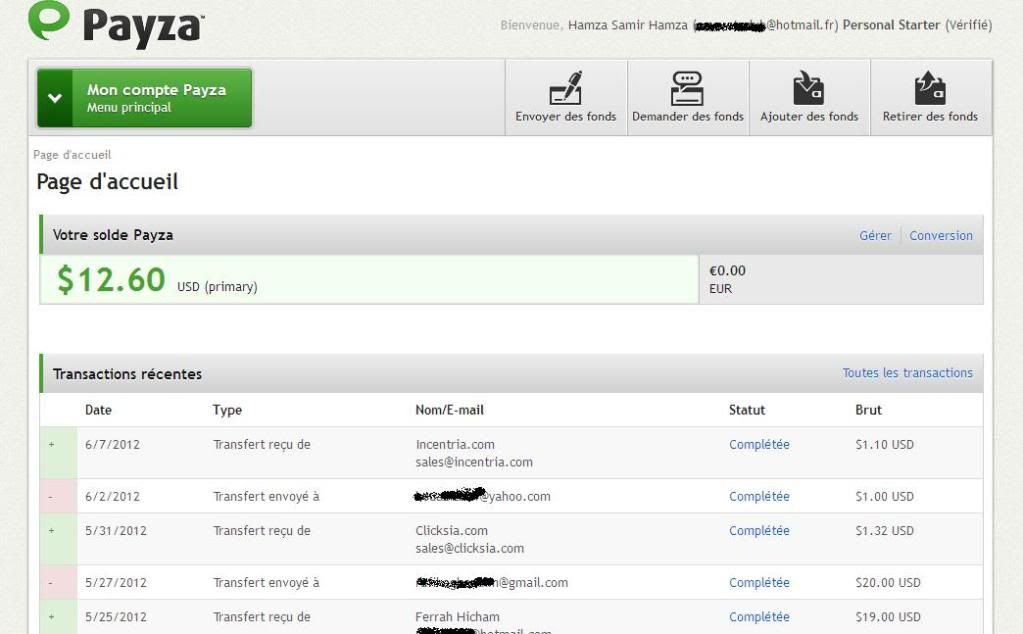Click the Page d'accueil breadcrumb
This screenshot has height=634, width=1023.
(72, 155)
